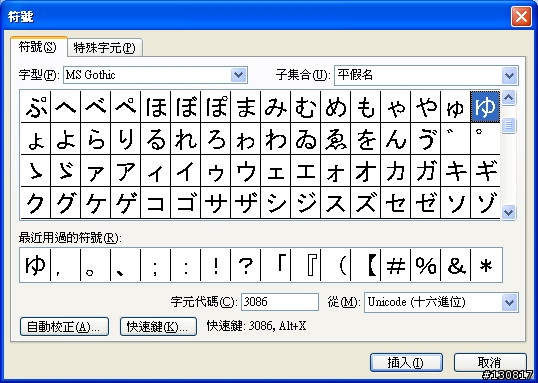Image resolution: width=538 pixels, height=383 pixels.
Task: Select the * symbol in recently used symbols
Action: pyautogui.click(x=486, y=265)
